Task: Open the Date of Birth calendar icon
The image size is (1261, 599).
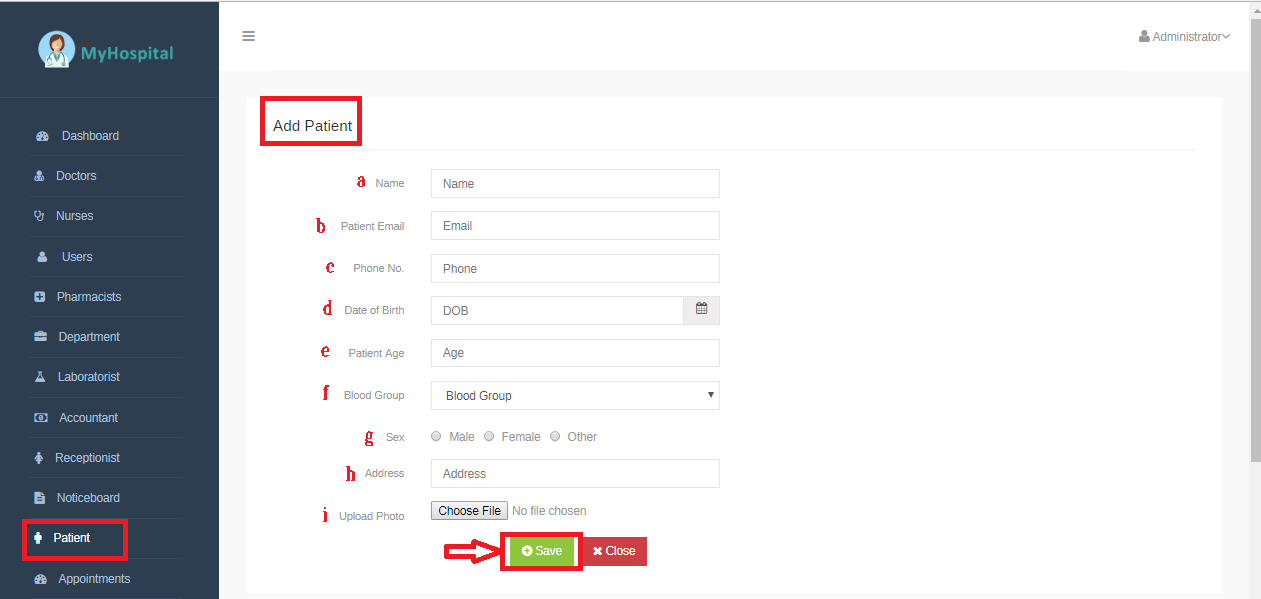Action: 701,310
